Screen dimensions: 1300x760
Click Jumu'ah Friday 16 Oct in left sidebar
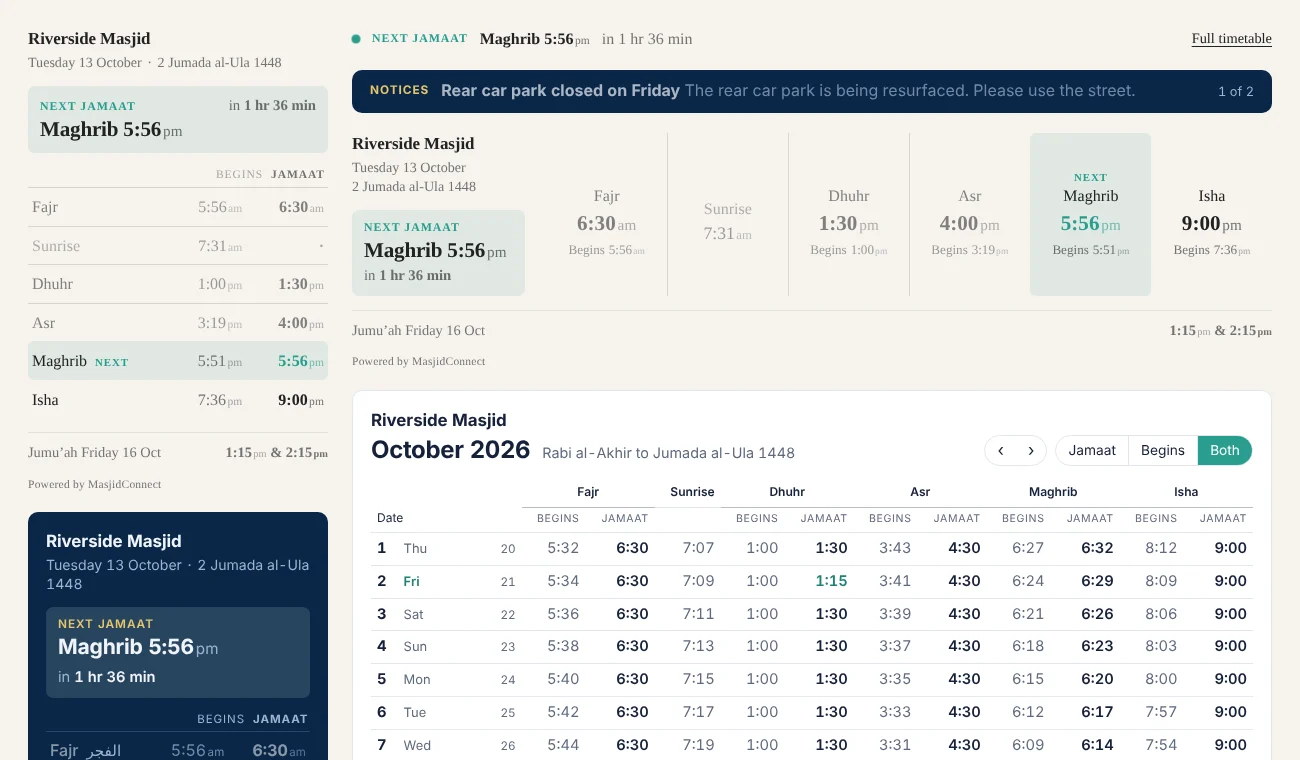95,452
